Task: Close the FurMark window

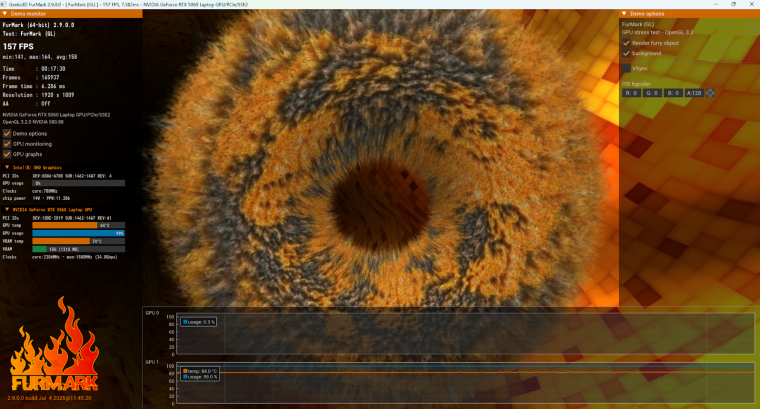Action: (x=751, y=4)
